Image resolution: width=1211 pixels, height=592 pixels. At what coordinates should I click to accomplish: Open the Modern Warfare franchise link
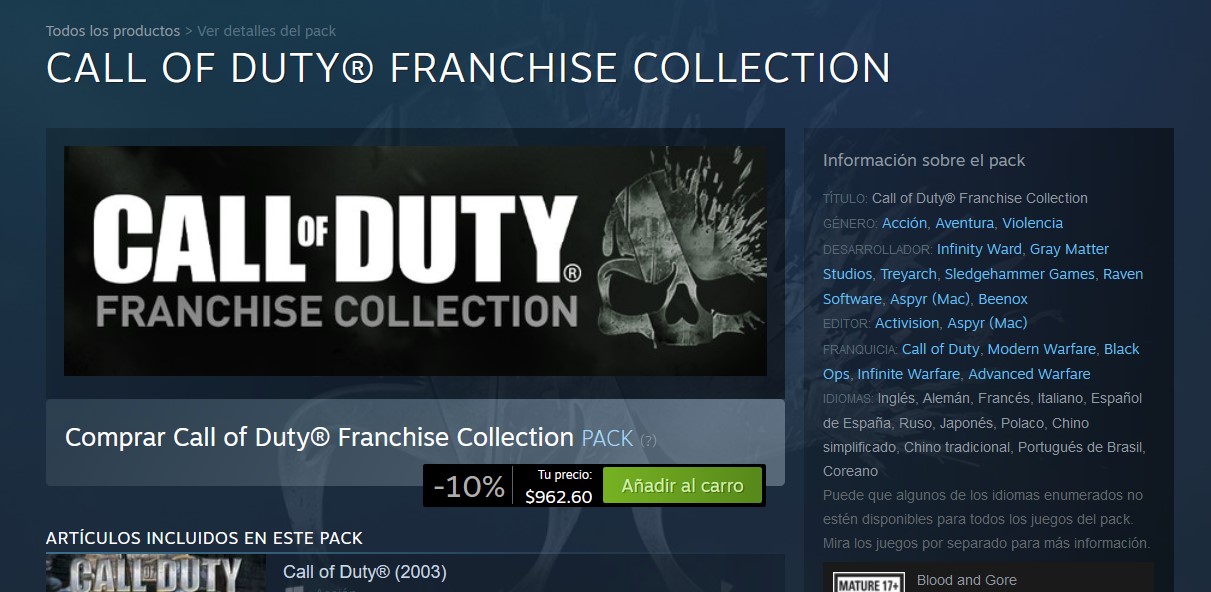pyautogui.click(x=1041, y=349)
